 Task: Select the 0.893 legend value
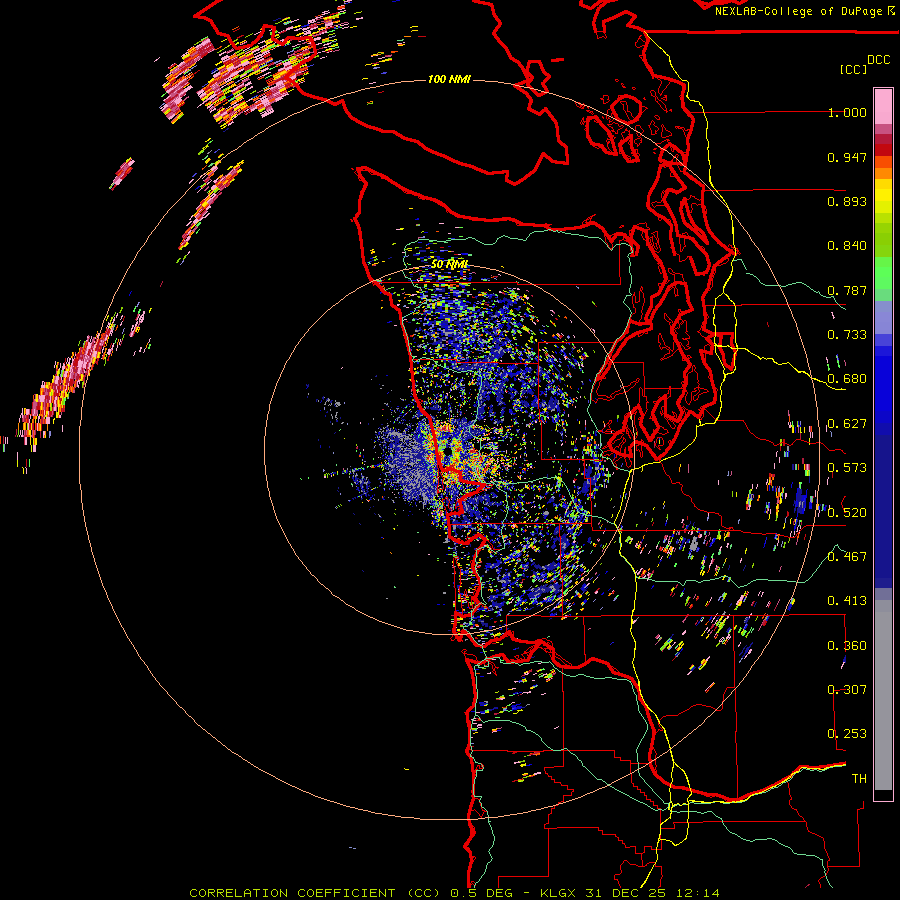click(x=847, y=201)
